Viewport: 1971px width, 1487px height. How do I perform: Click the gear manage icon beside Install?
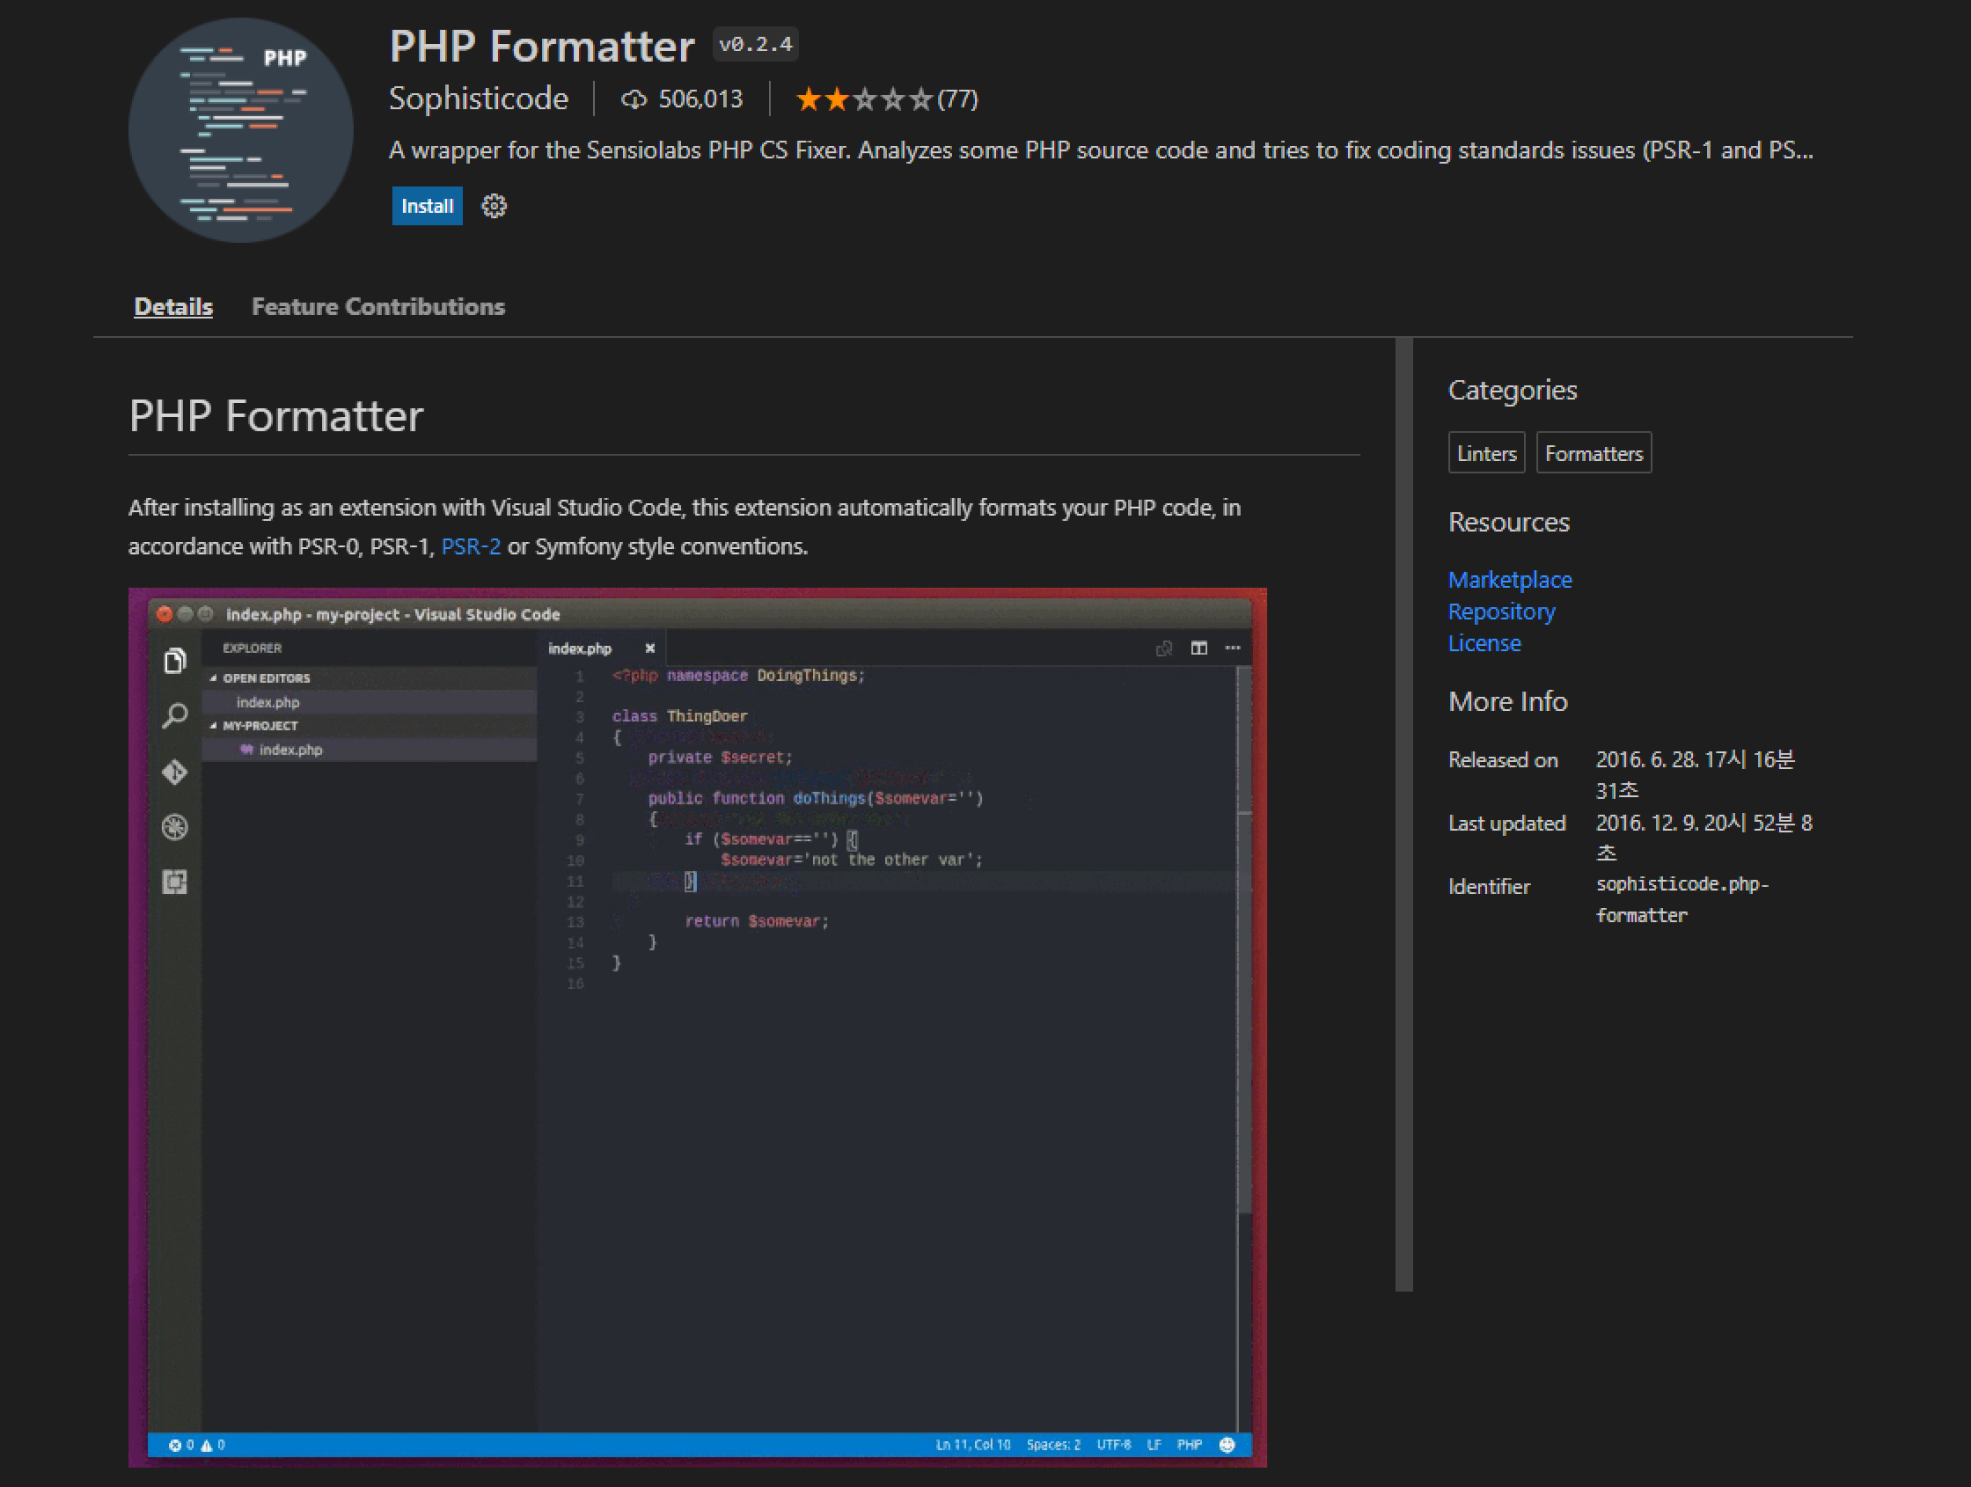click(x=494, y=206)
